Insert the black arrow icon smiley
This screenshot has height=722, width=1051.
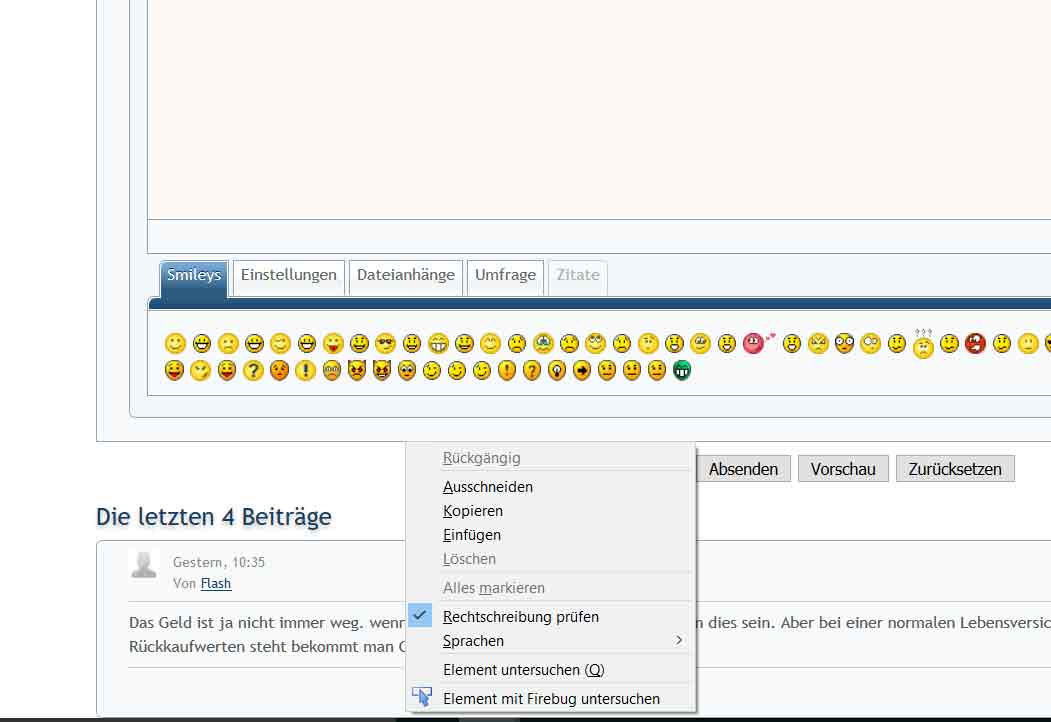(582, 371)
